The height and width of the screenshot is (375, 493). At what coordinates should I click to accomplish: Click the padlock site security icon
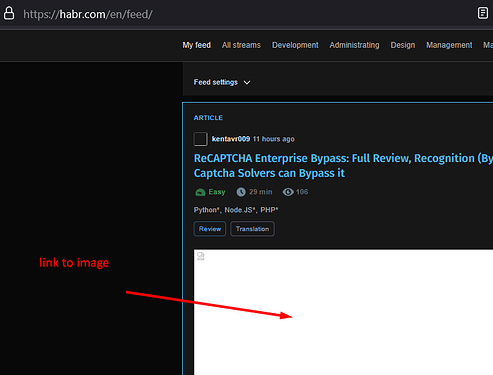point(9,14)
